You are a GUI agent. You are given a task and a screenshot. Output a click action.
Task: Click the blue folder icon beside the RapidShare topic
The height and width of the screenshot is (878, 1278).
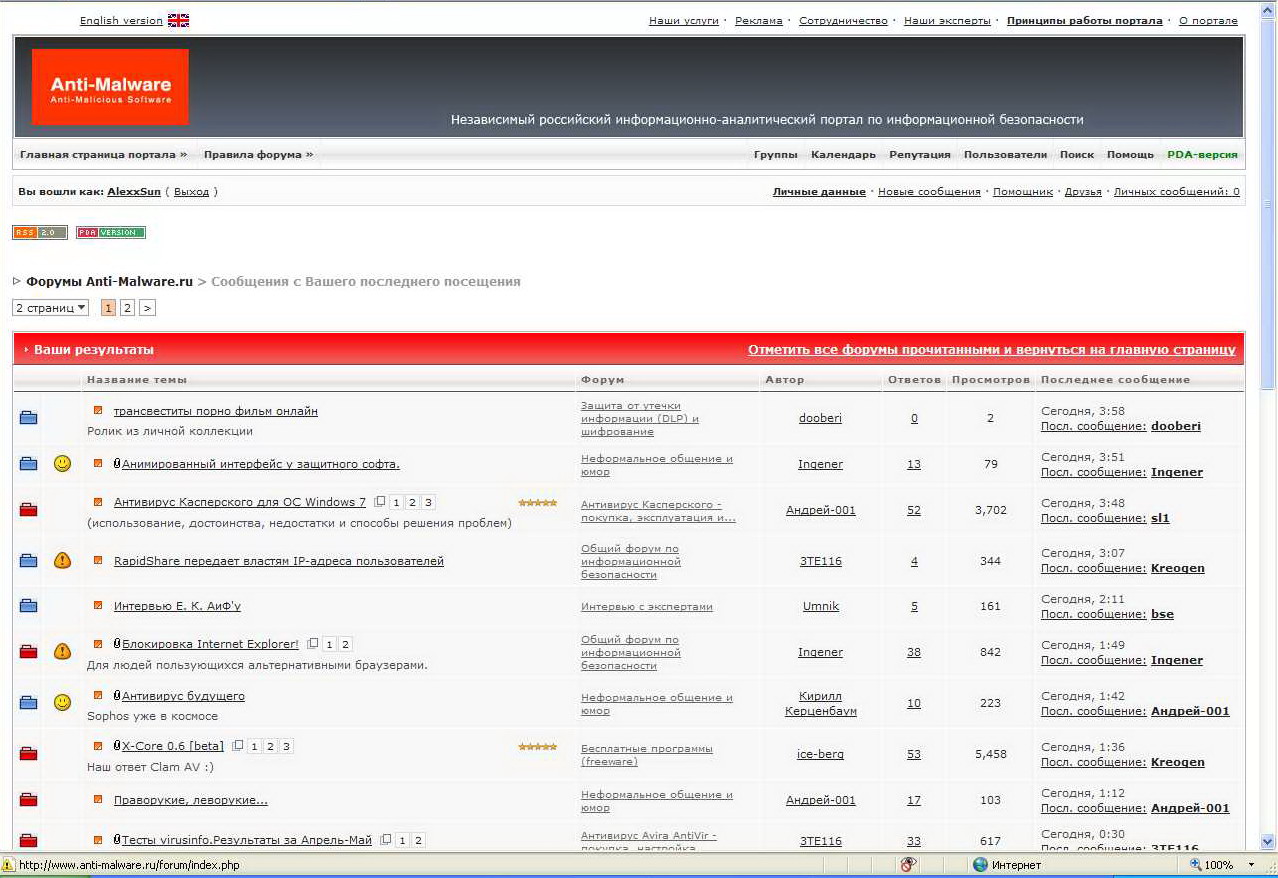pyautogui.click(x=28, y=561)
